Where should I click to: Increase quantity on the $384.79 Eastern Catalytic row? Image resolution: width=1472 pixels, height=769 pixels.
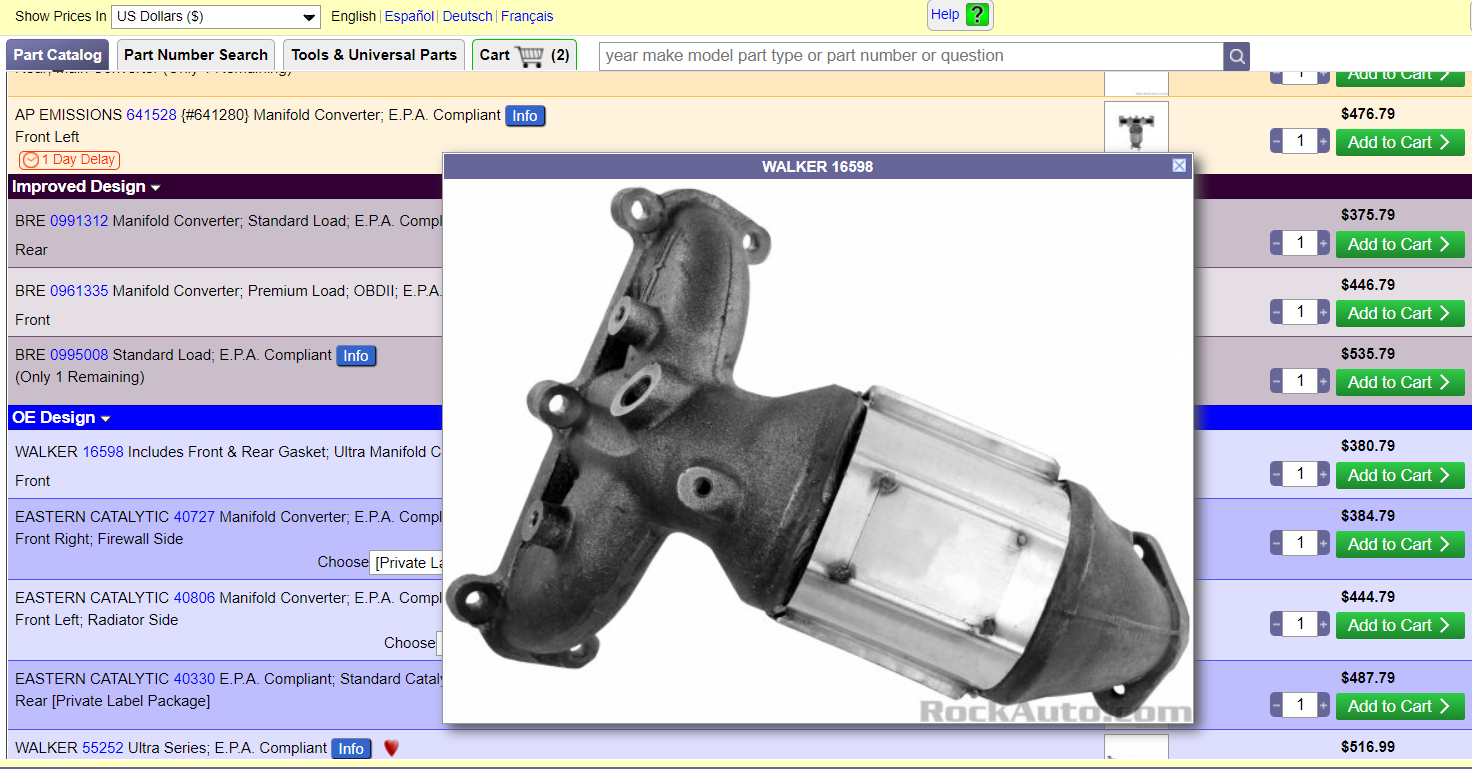[1324, 543]
